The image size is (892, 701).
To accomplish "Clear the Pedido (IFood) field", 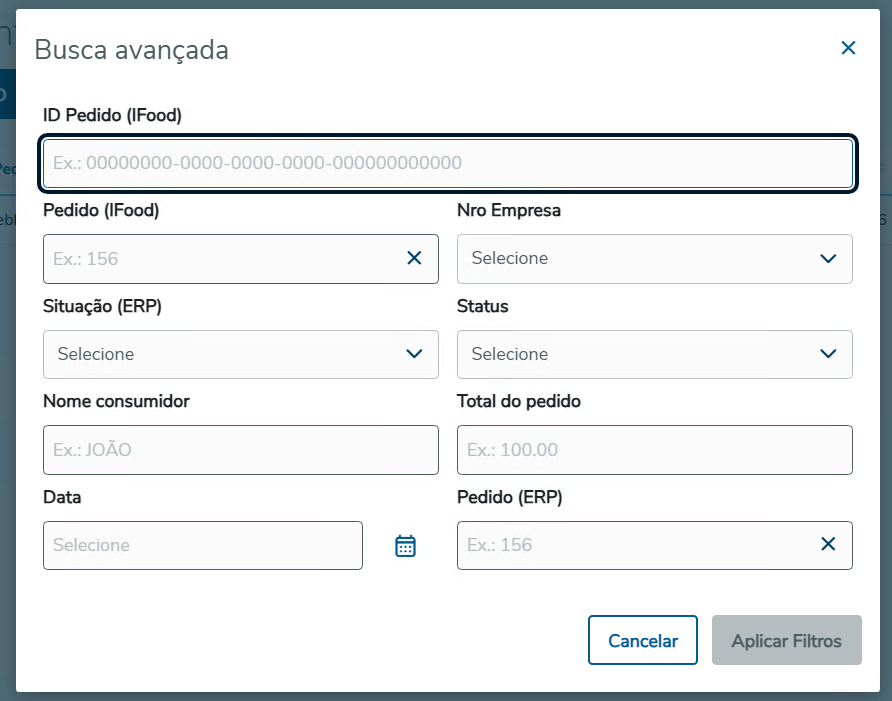I will (415, 258).
